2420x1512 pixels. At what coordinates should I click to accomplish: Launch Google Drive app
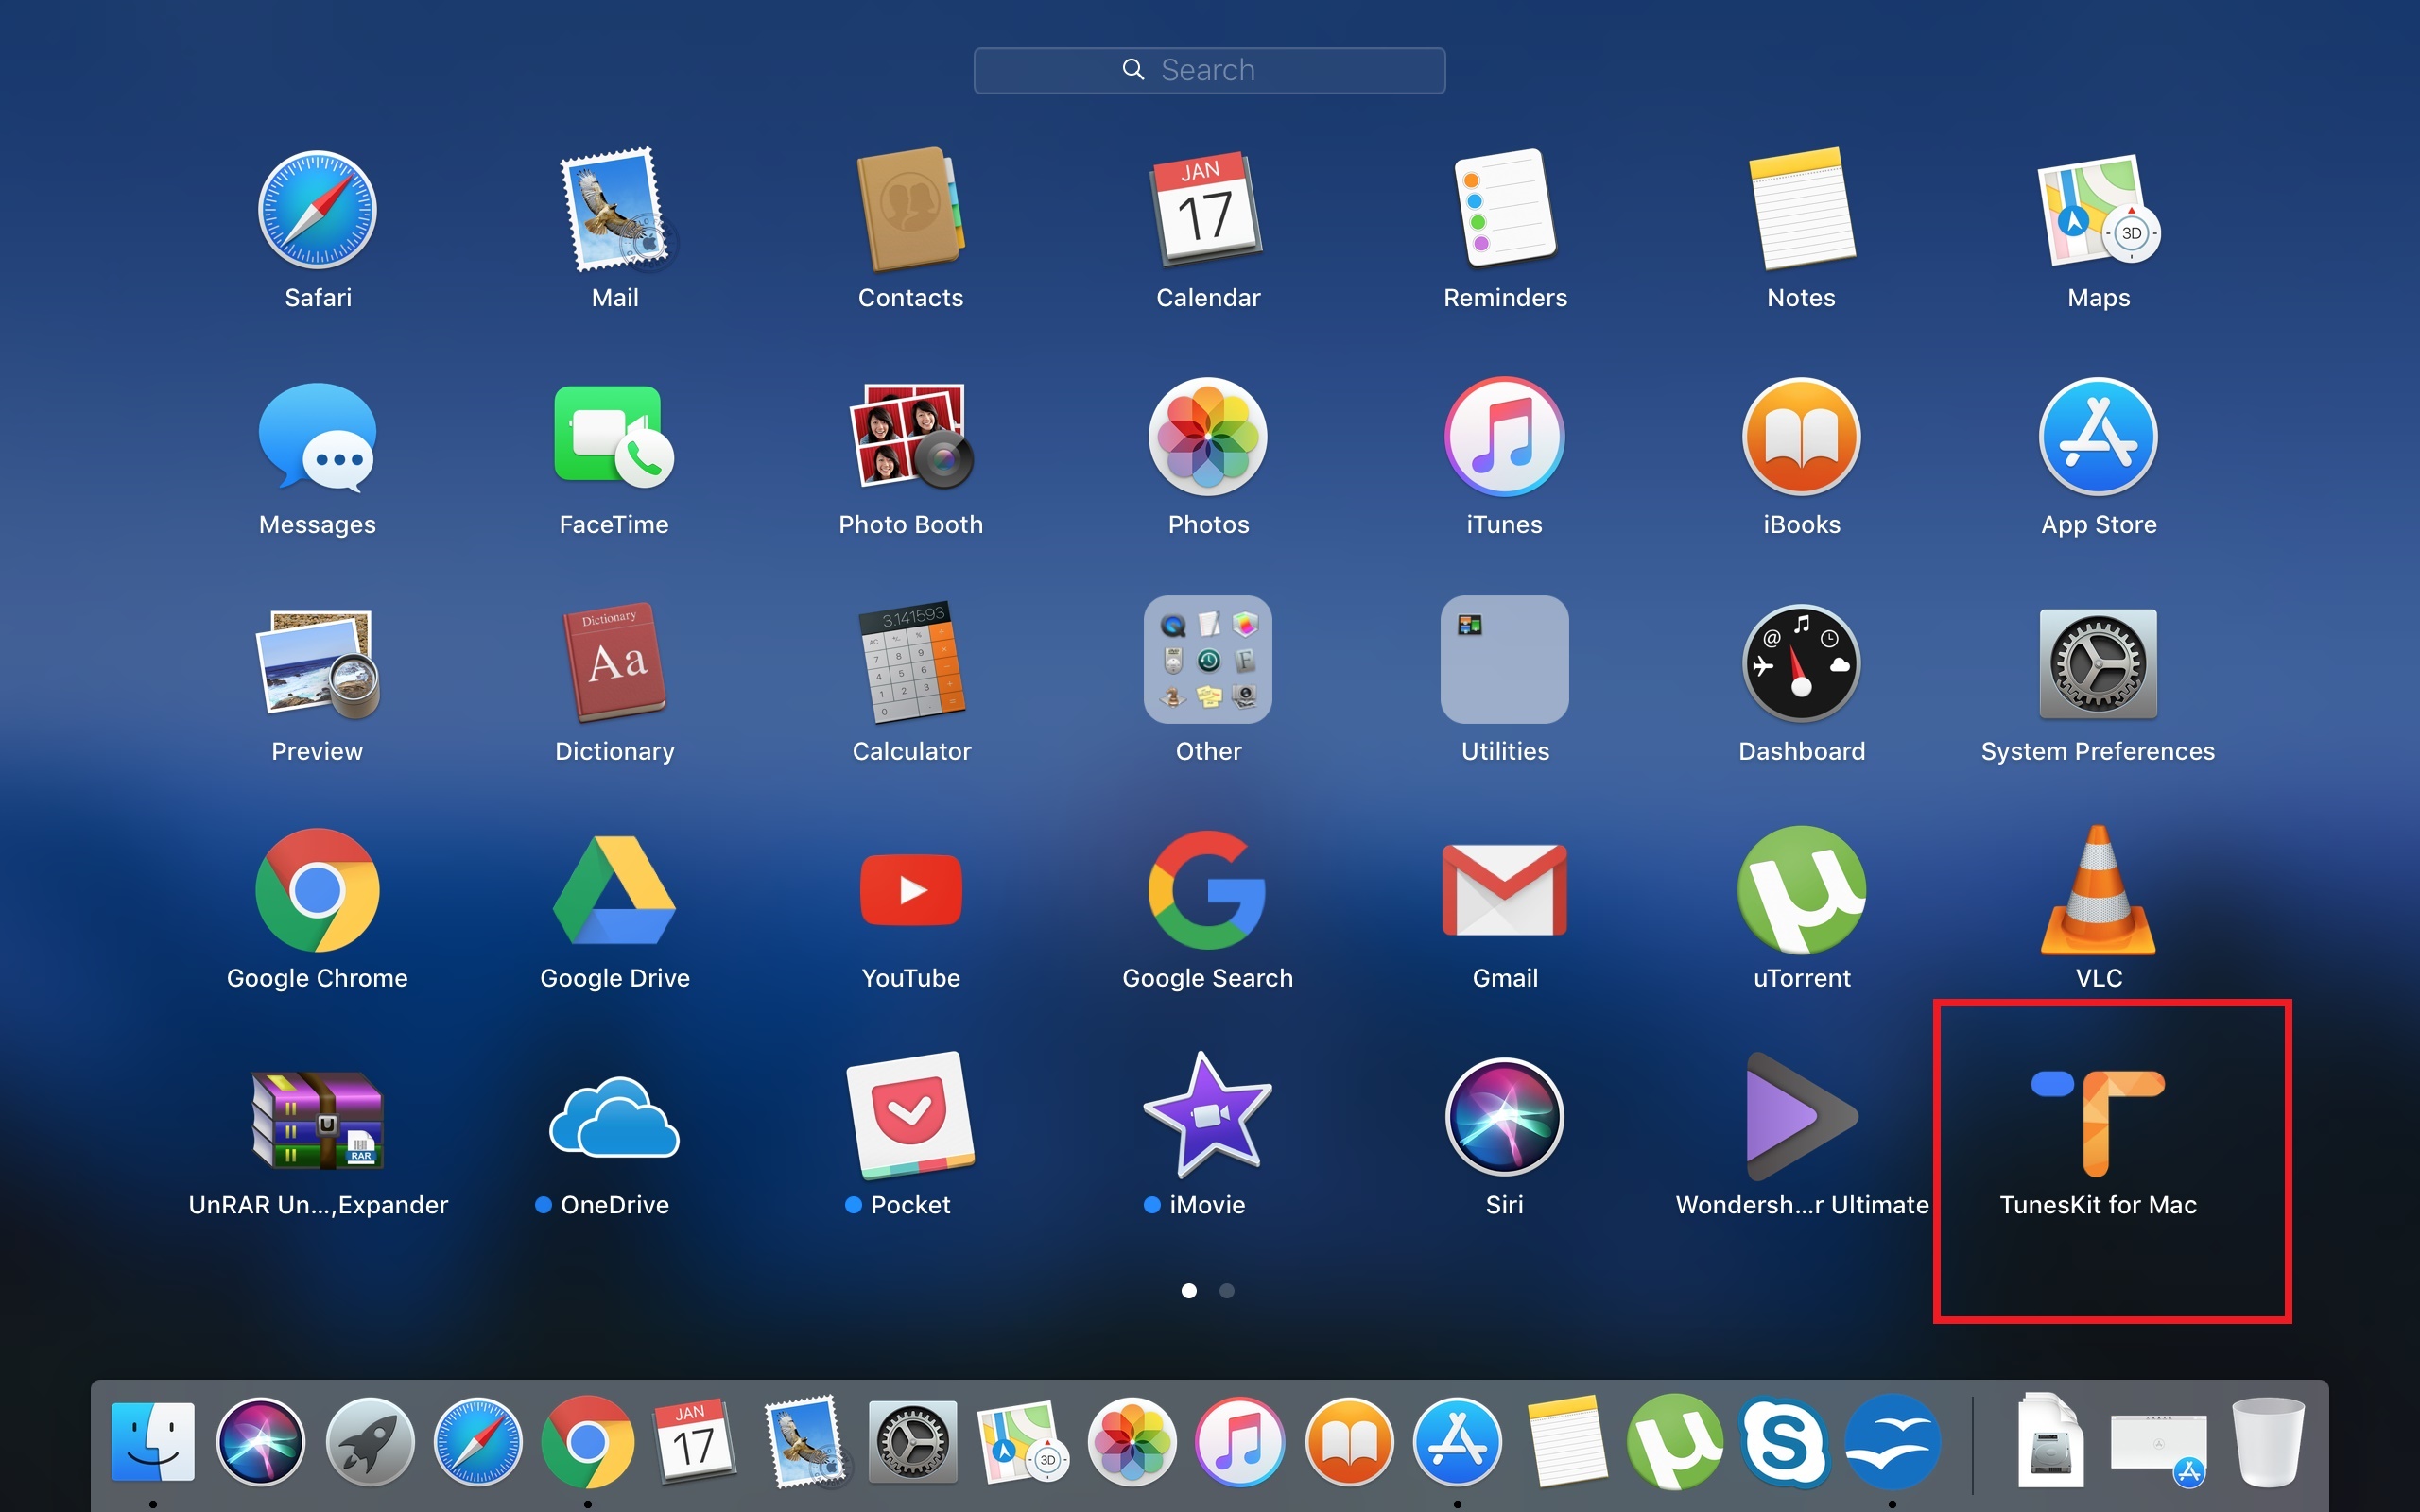[614, 890]
